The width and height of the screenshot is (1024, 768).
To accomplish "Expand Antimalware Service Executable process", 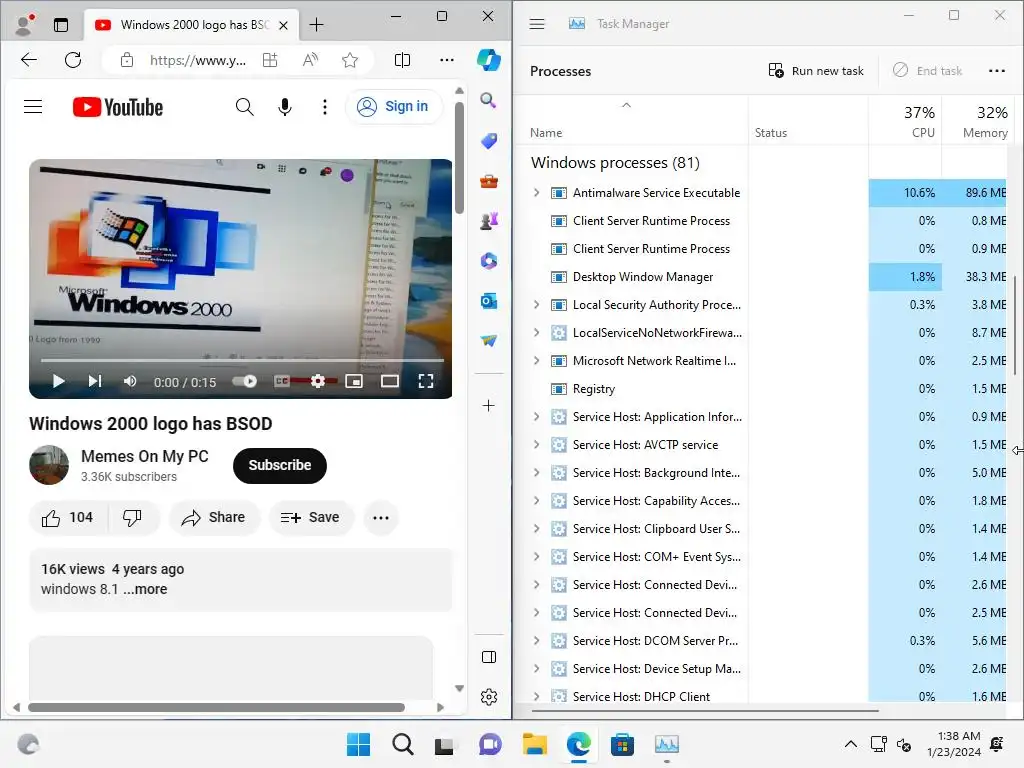I will pos(536,193).
